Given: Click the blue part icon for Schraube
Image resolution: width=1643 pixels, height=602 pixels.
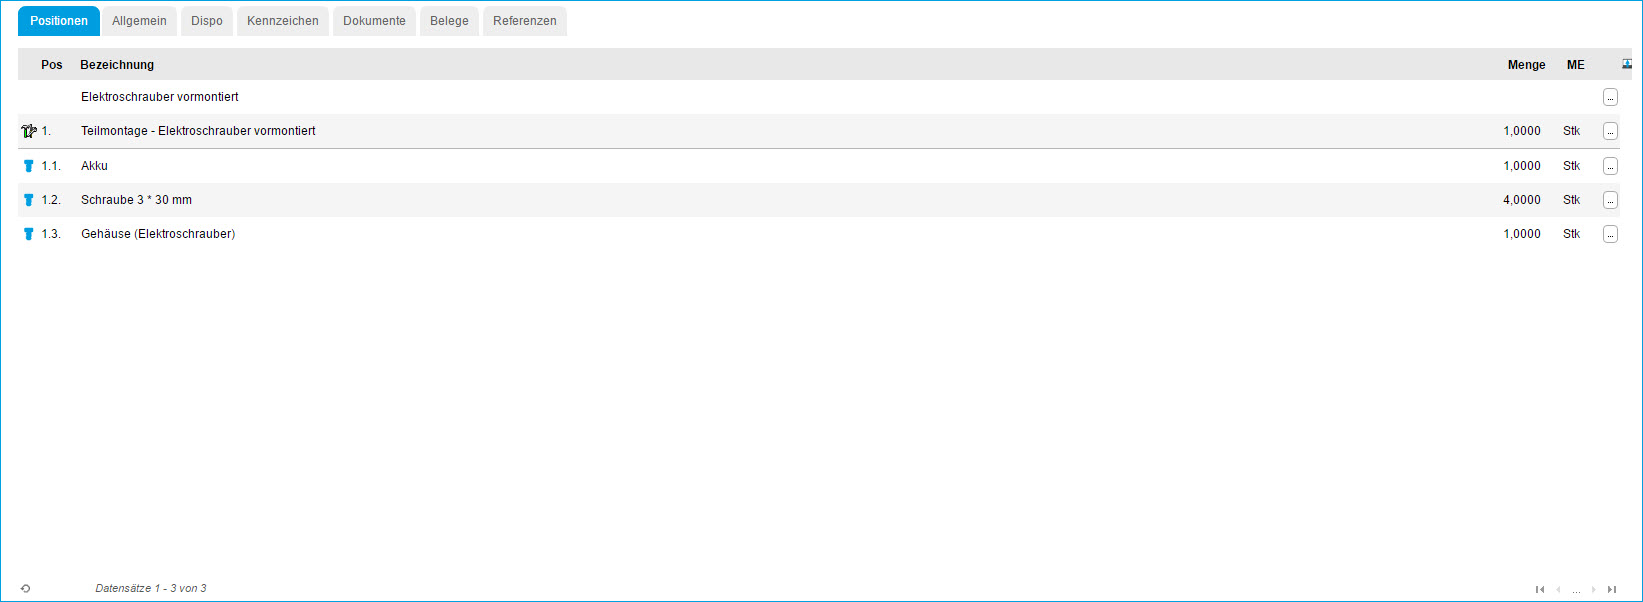Looking at the screenshot, I should pyautogui.click(x=28, y=200).
